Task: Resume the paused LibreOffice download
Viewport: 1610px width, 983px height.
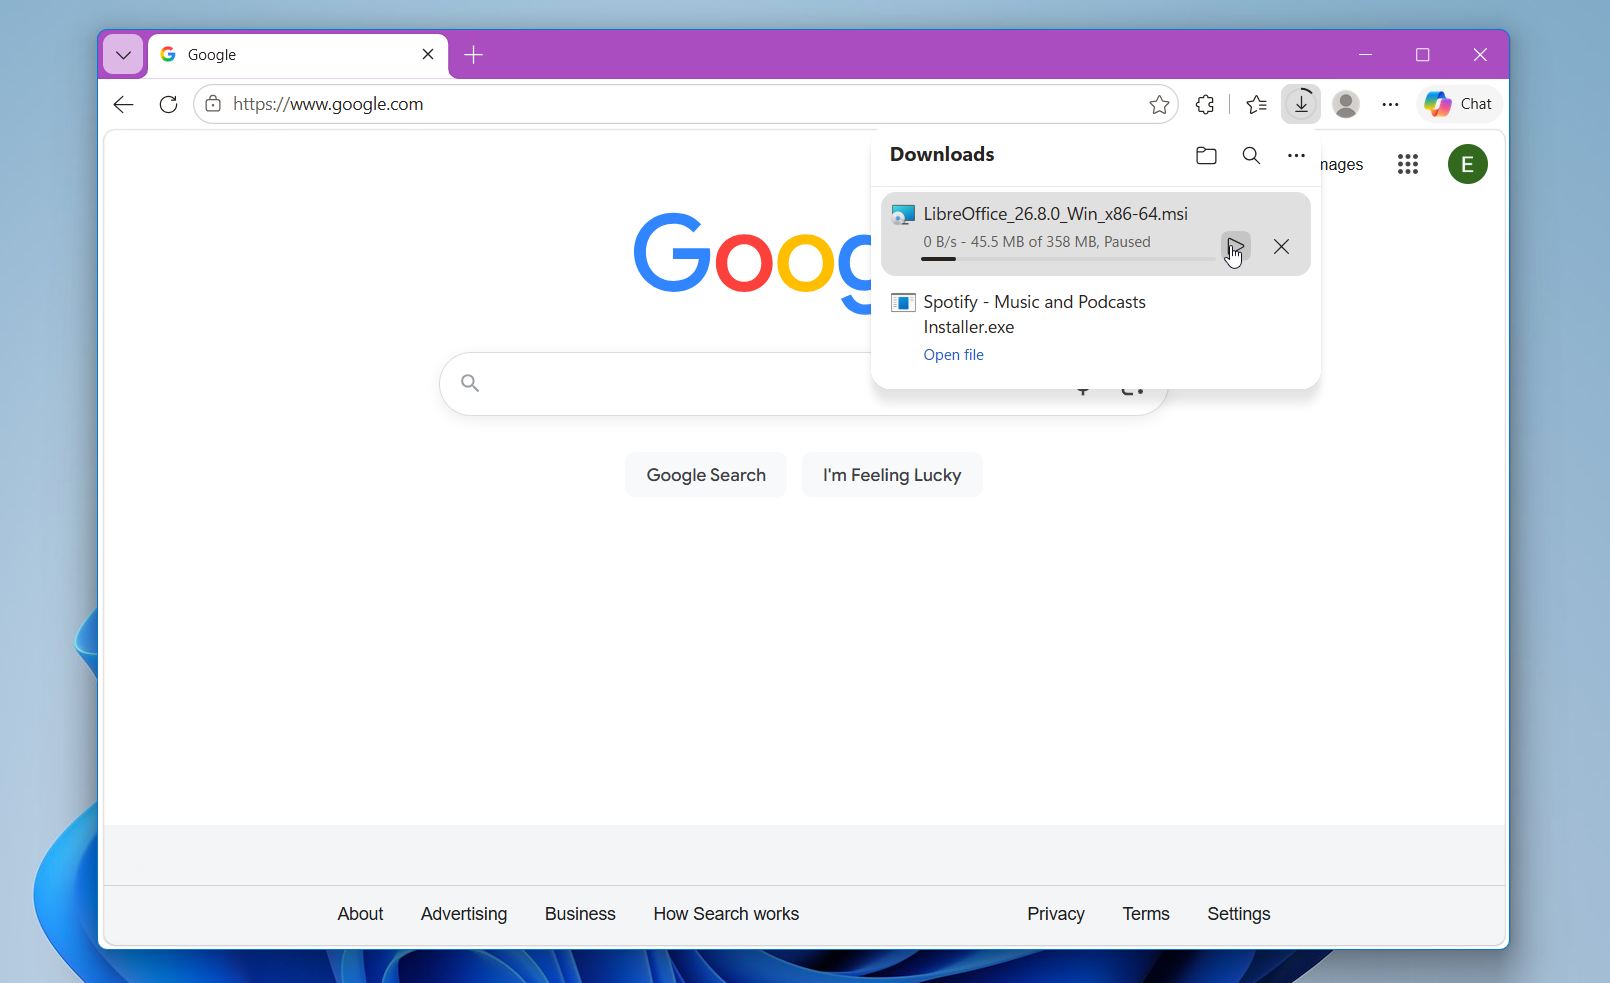Action: pyautogui.click(x=1235, y=246)
